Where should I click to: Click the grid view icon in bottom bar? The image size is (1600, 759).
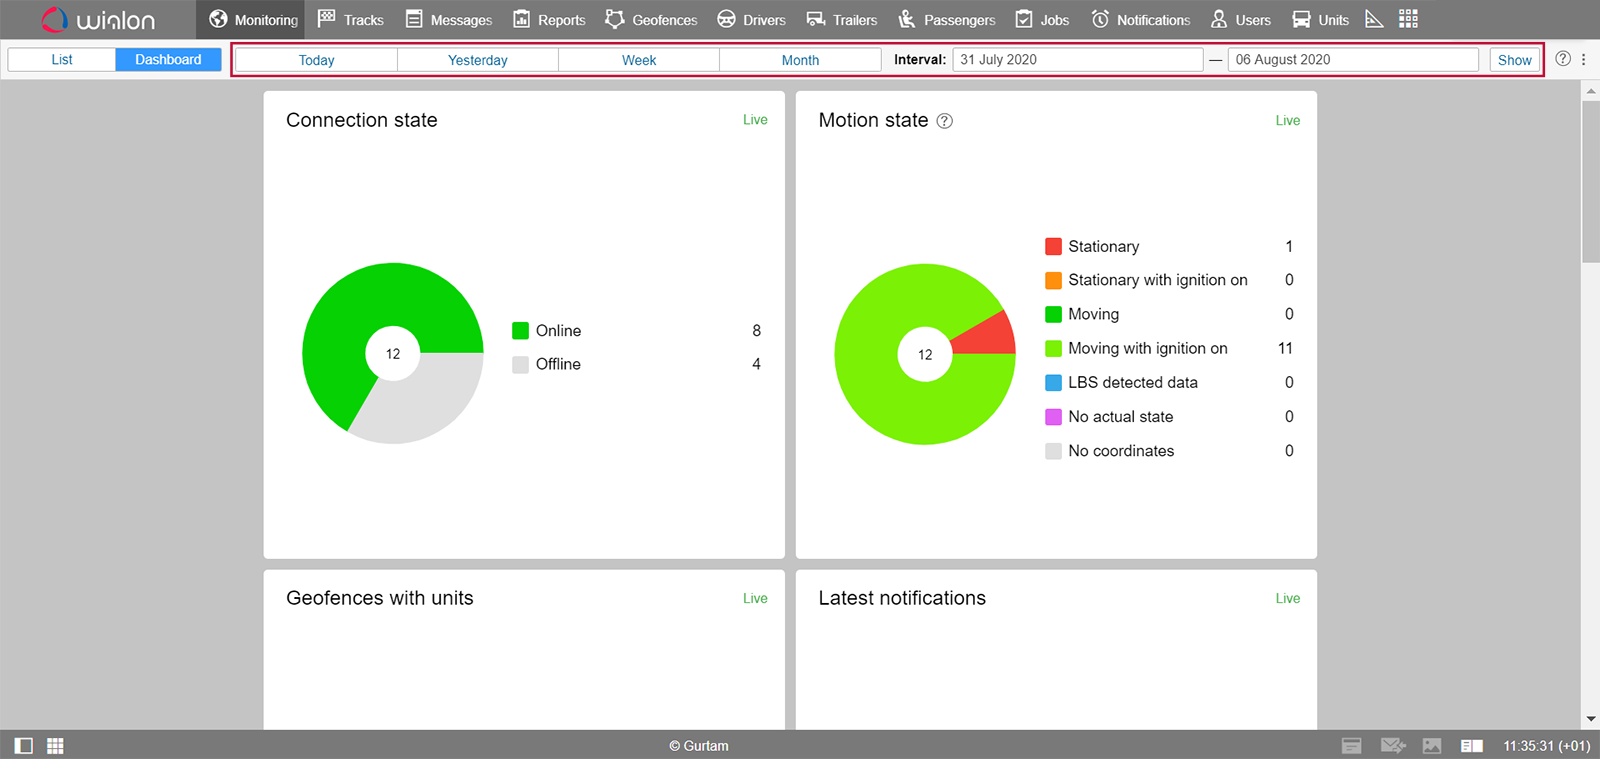tap(55, 746)
